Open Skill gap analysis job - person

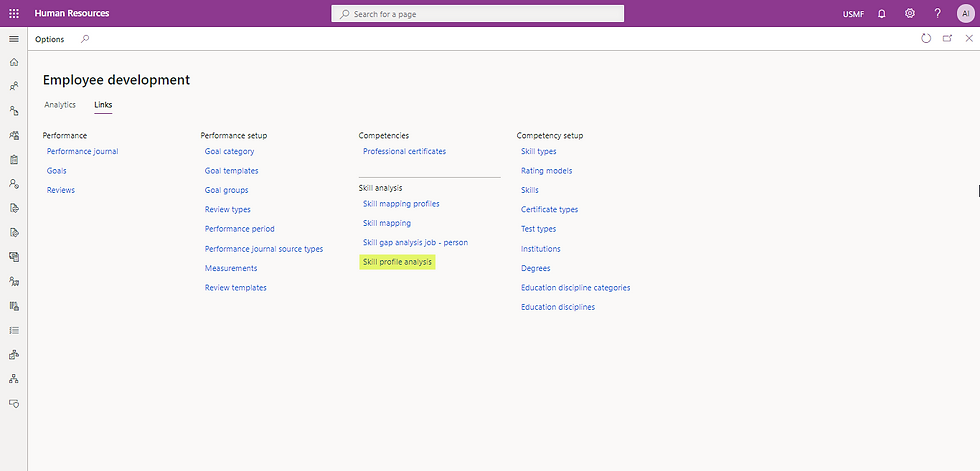[x=415, y=242]
